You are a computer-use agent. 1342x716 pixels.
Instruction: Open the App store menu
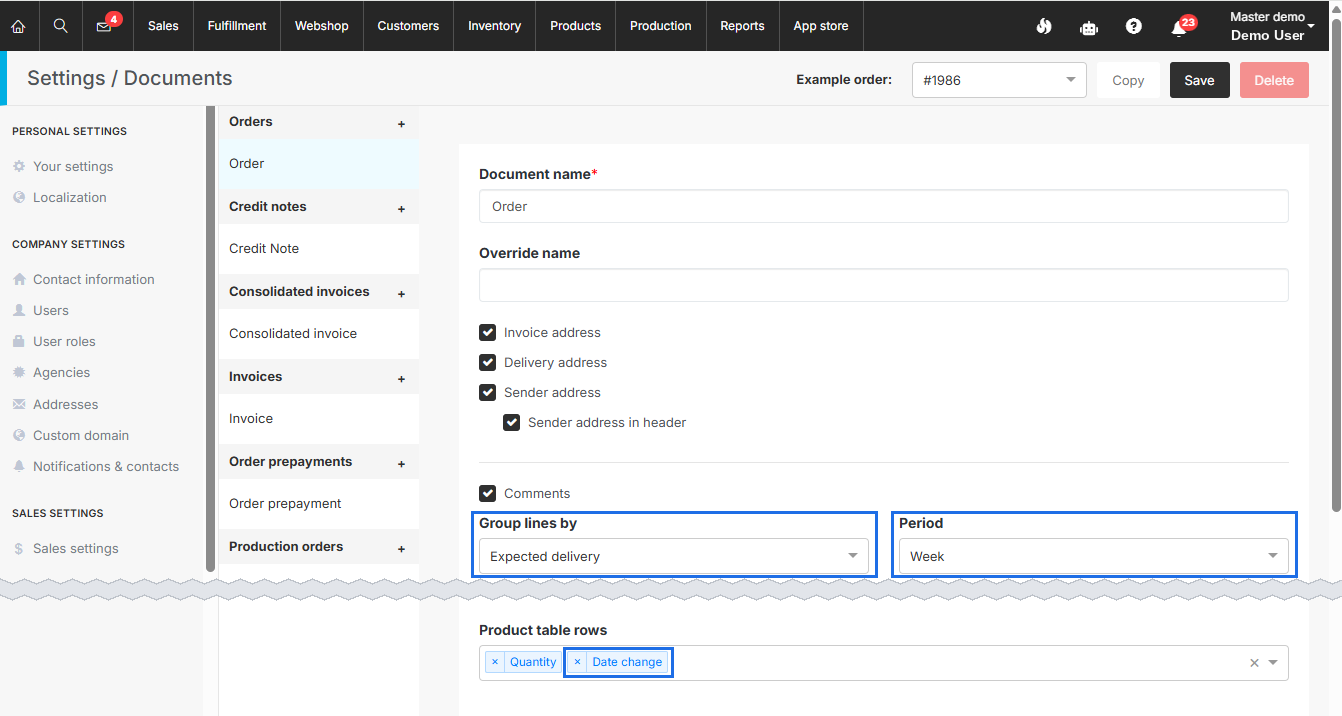pyautogui.click(x=821, y=26)
